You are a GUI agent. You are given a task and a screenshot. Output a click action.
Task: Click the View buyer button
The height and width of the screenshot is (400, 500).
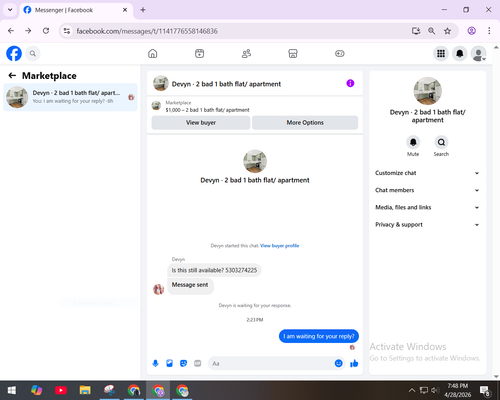(201, 123)
